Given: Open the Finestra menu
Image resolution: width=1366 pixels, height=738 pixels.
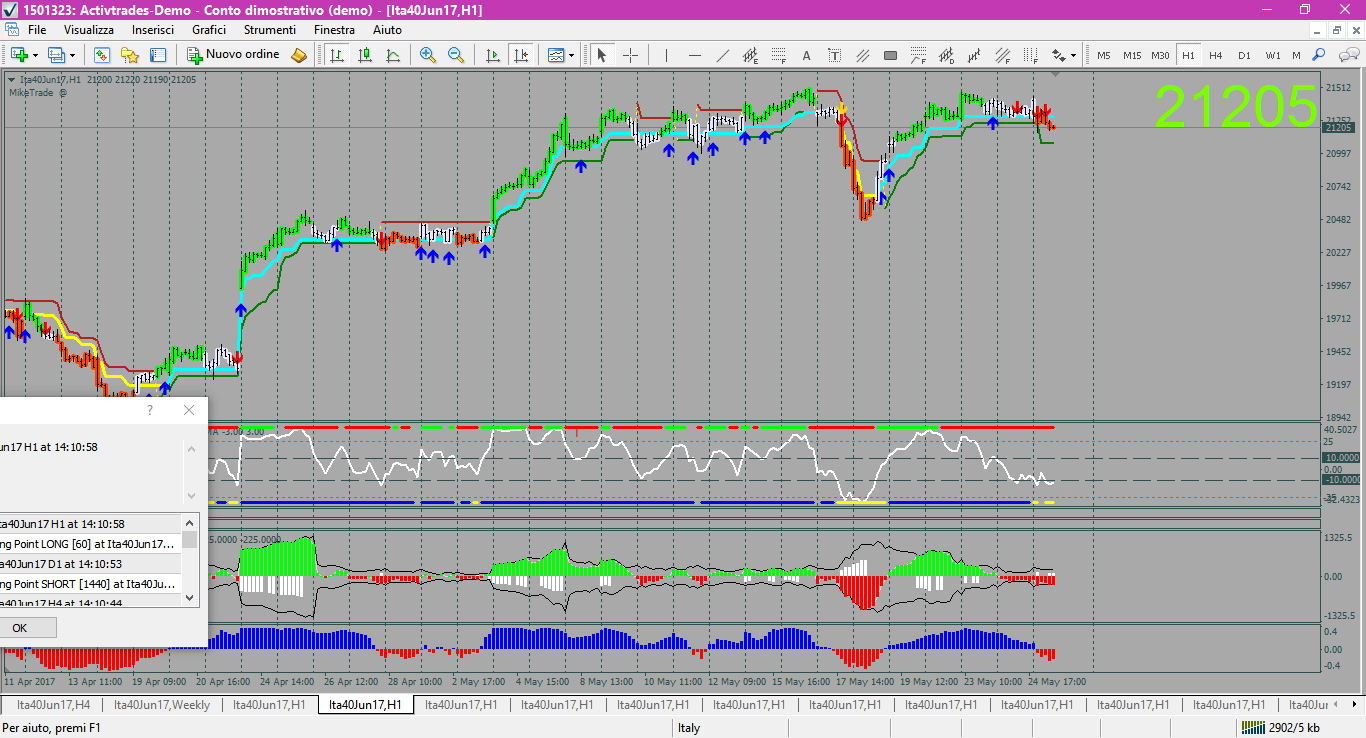Looking at the screenshot, I should 334,30.
